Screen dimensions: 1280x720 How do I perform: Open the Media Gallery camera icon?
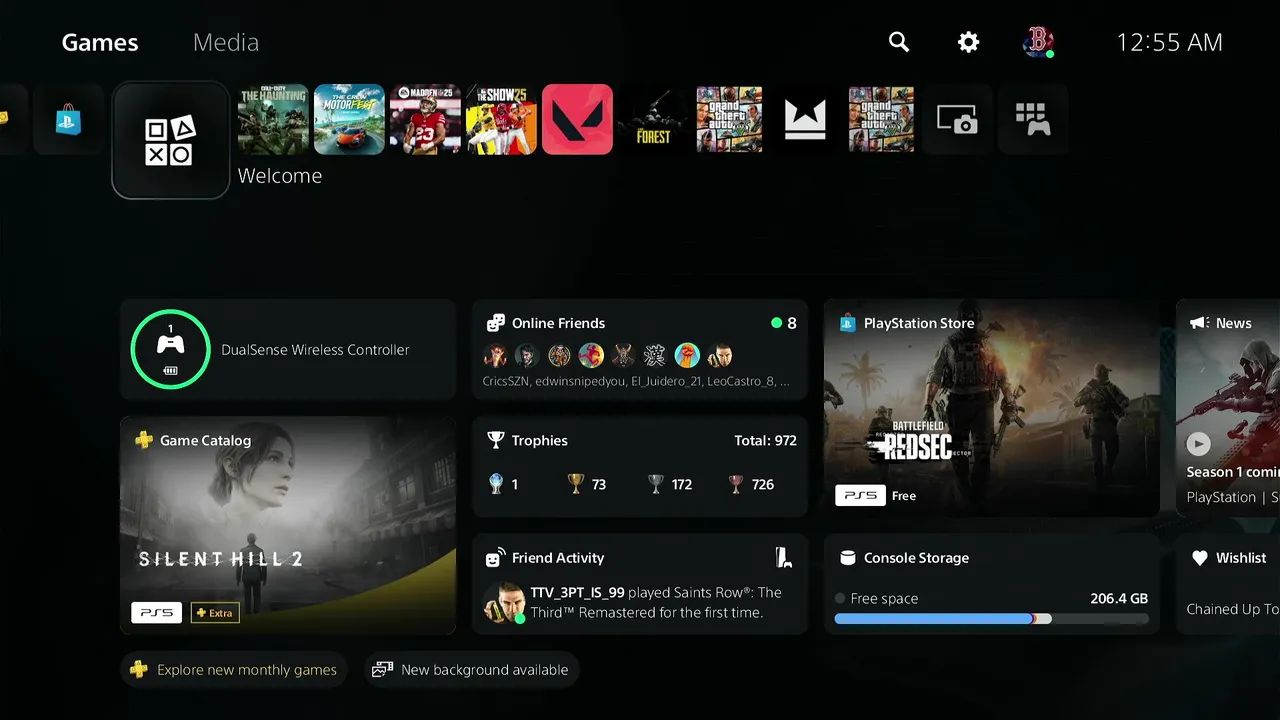[957, 119]
